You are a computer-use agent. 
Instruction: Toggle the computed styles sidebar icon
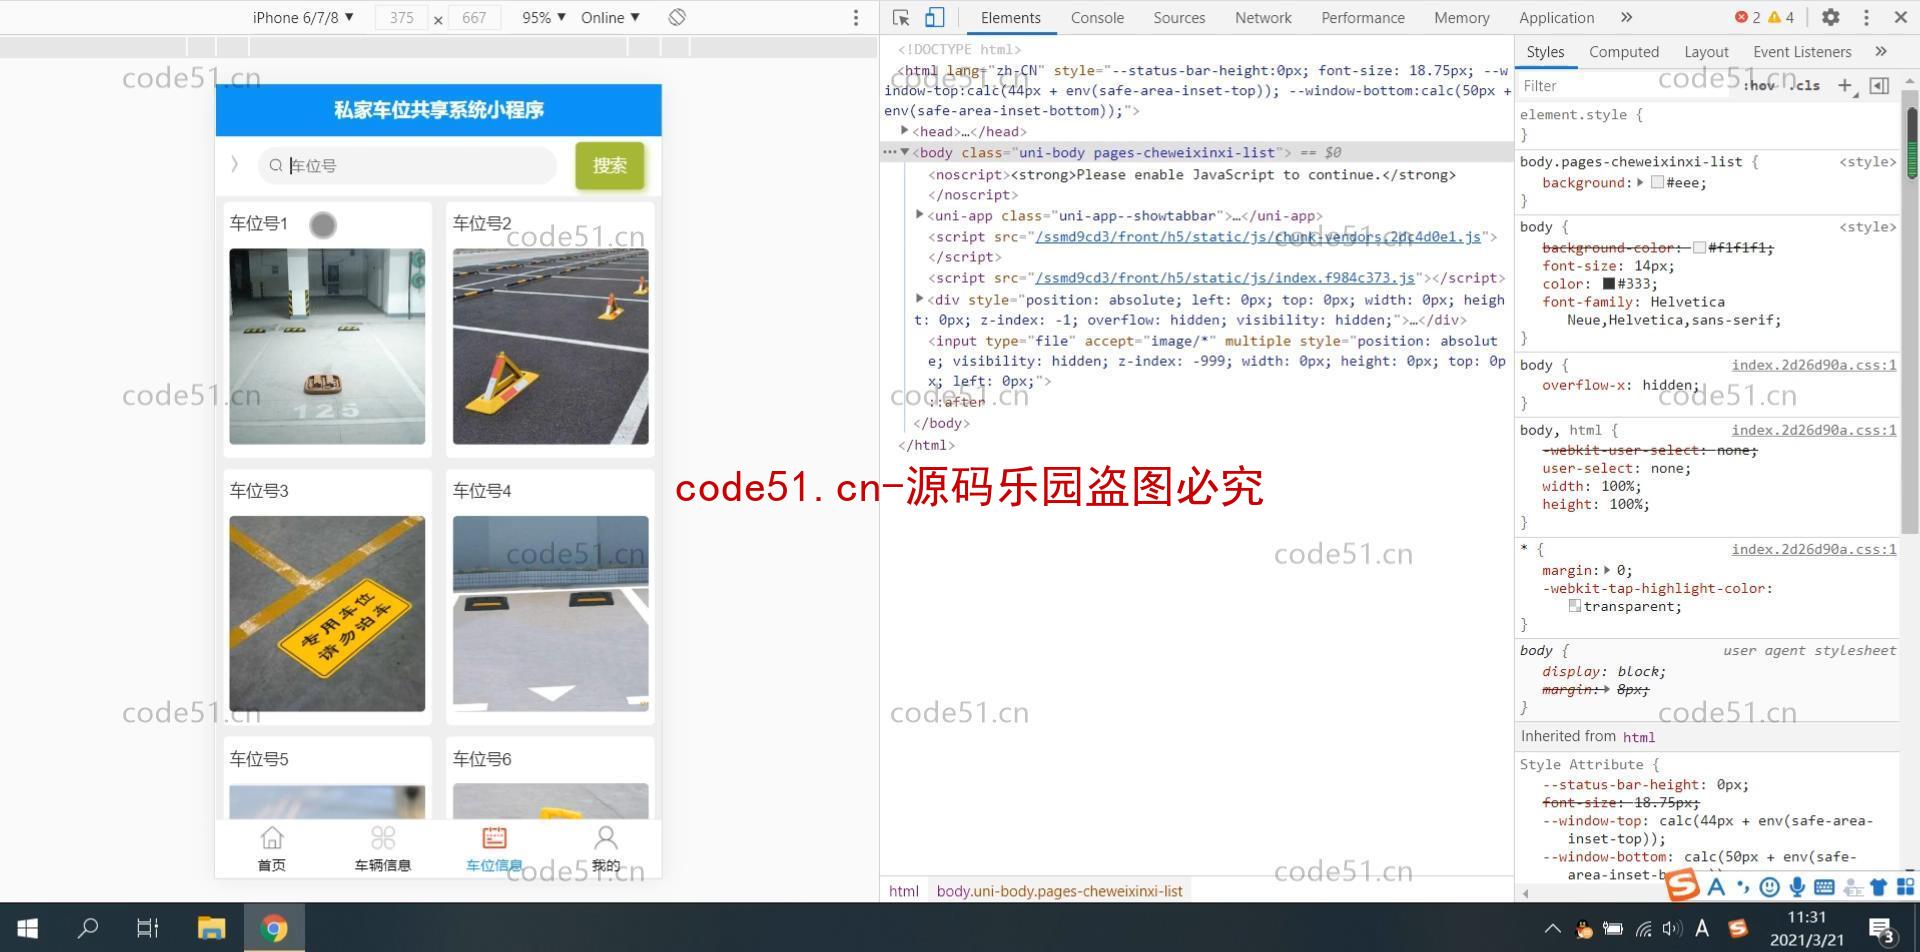click(x=1879, y=85)
